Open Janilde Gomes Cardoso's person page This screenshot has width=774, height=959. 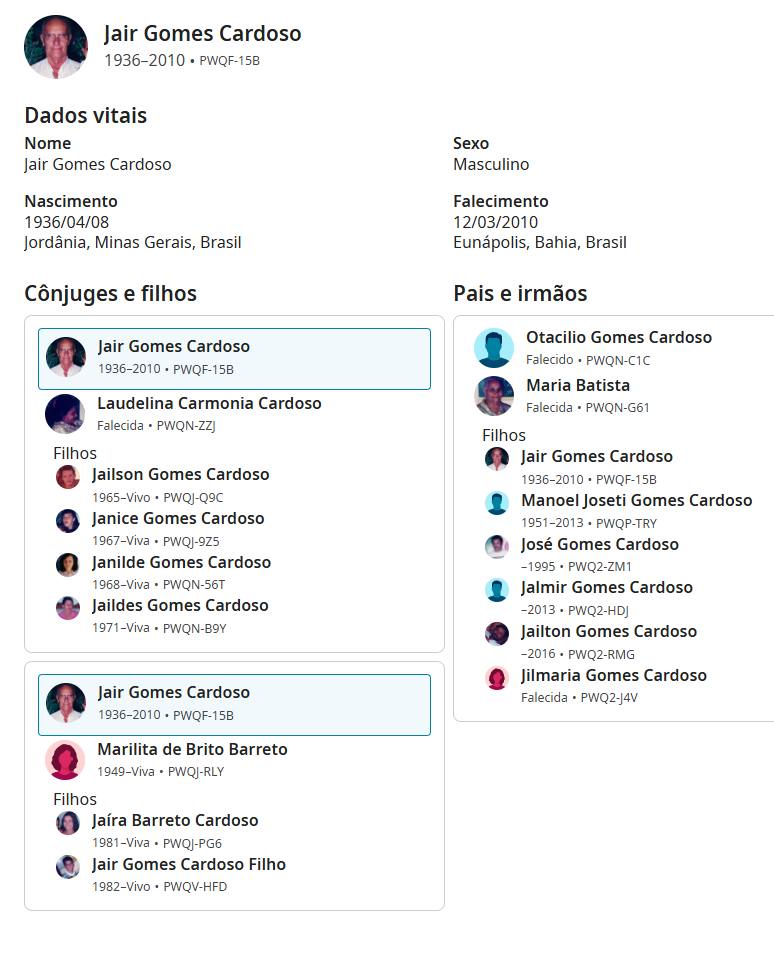[181, 562]
